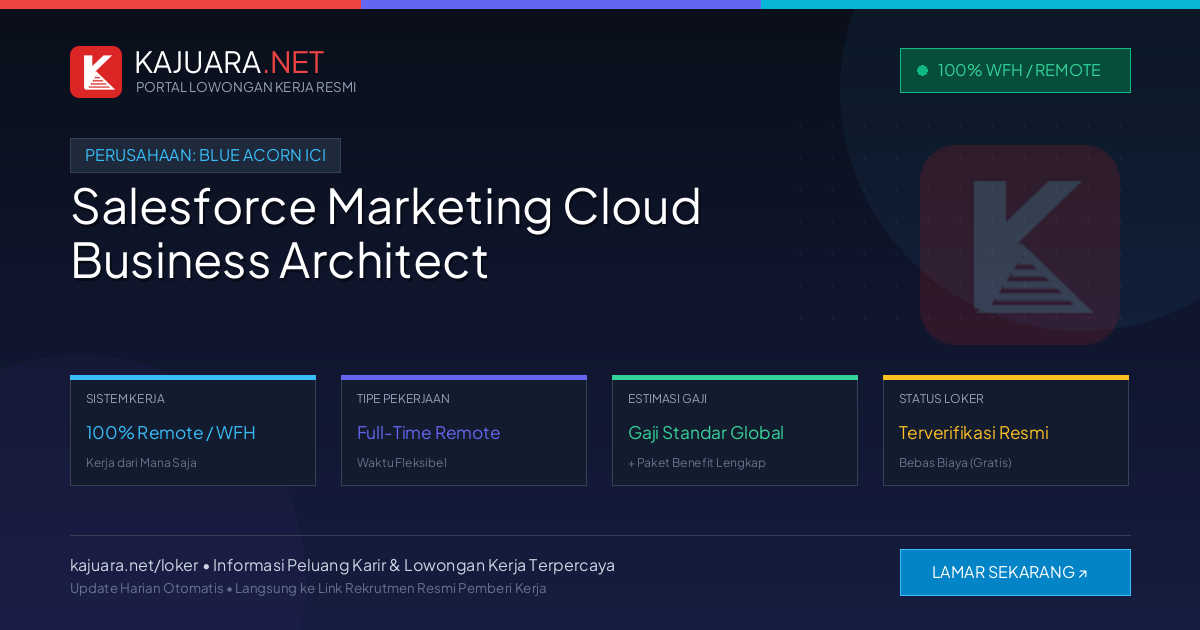This screenshot has width=1200, height=630.
Task: Click the KAJUARA.NET site title
Action: point(229,62)
